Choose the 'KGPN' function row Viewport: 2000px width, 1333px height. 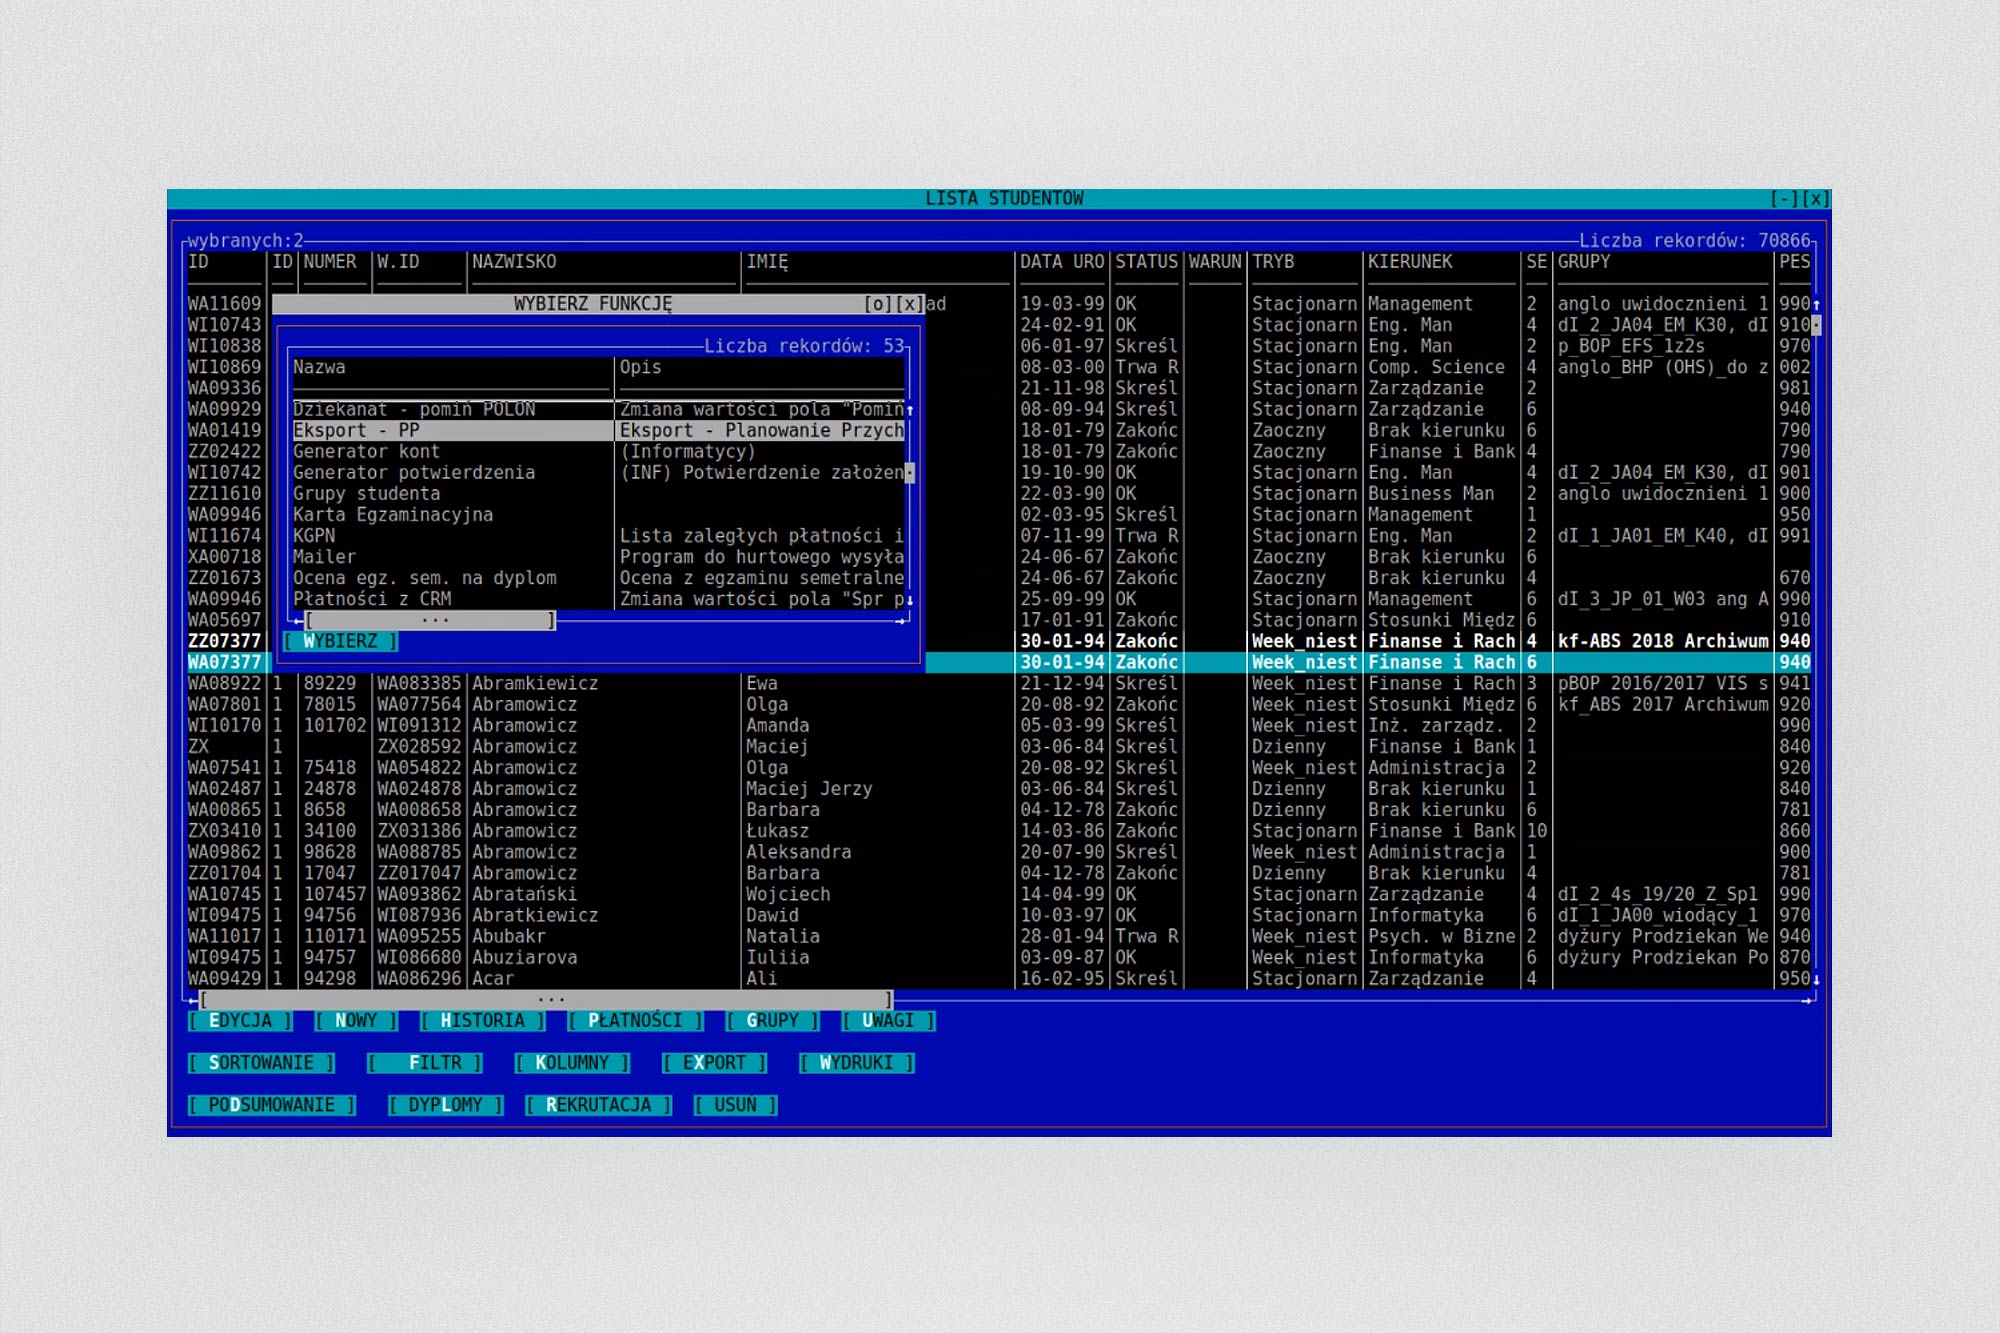598,535
